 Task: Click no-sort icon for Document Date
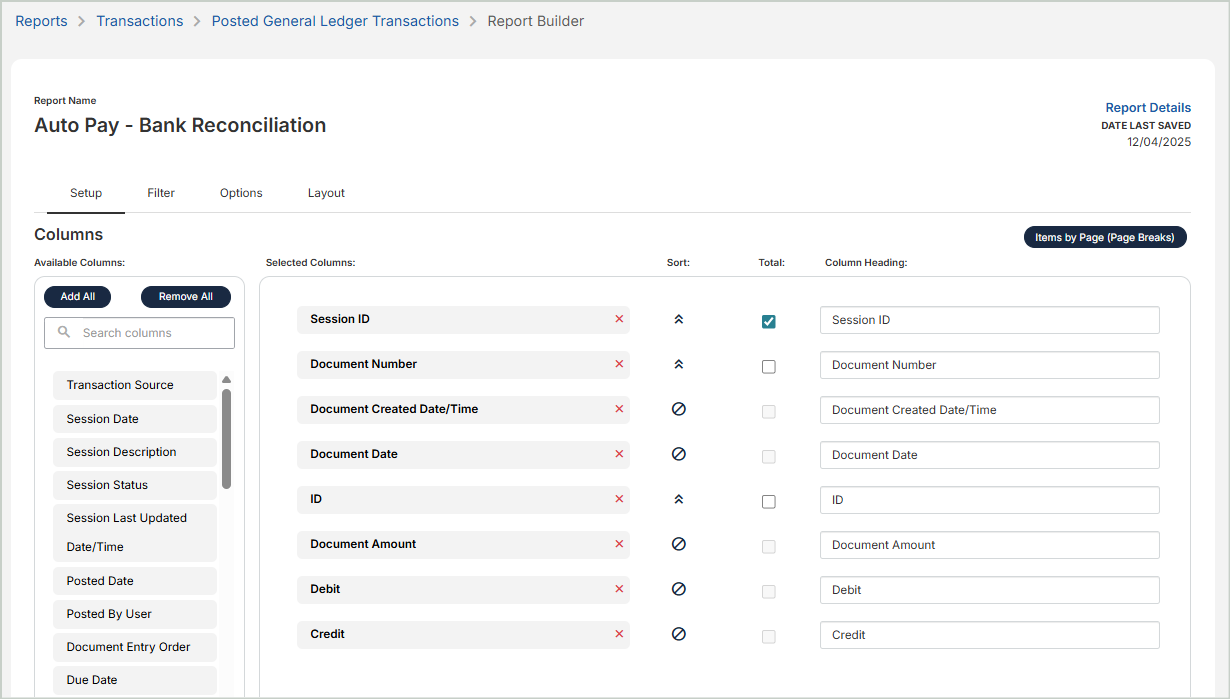(x=678, y=454)
